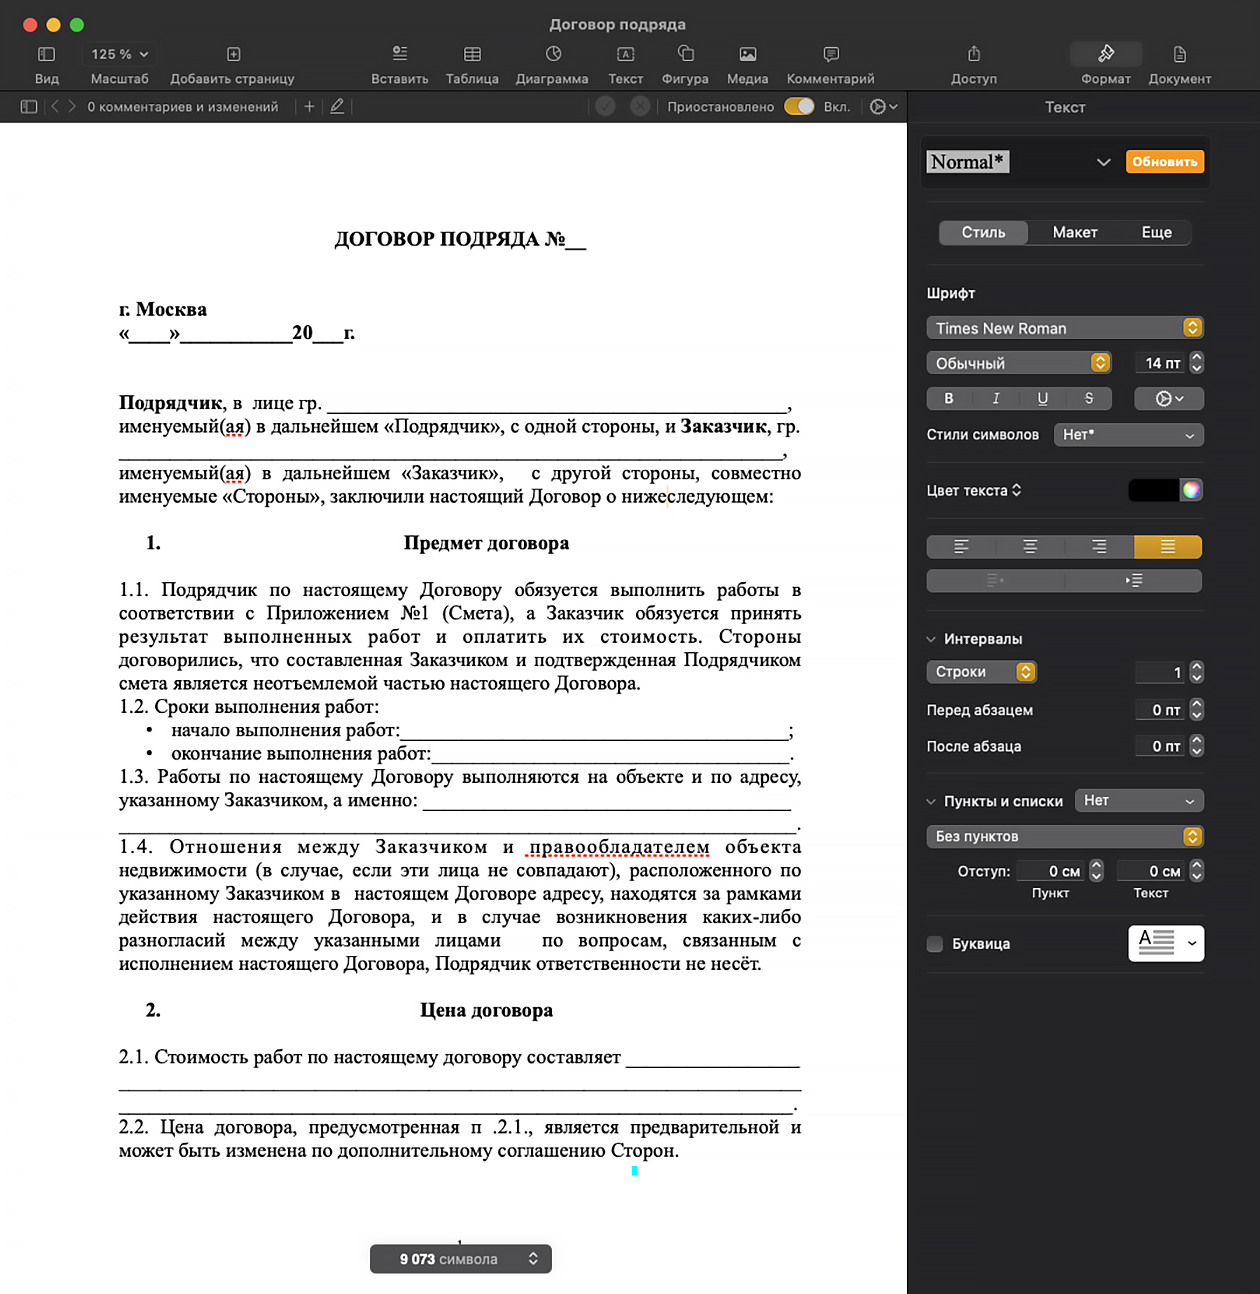Apply strikethrough with S button

pos(1089,398)
